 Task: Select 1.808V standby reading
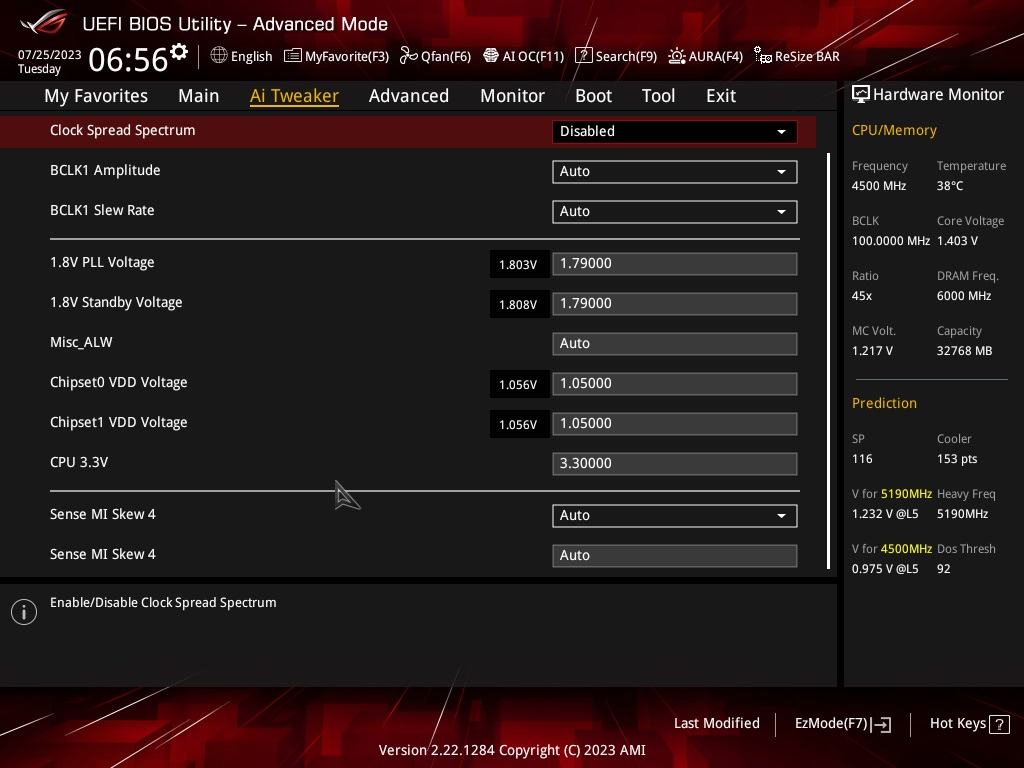[519, 304]
